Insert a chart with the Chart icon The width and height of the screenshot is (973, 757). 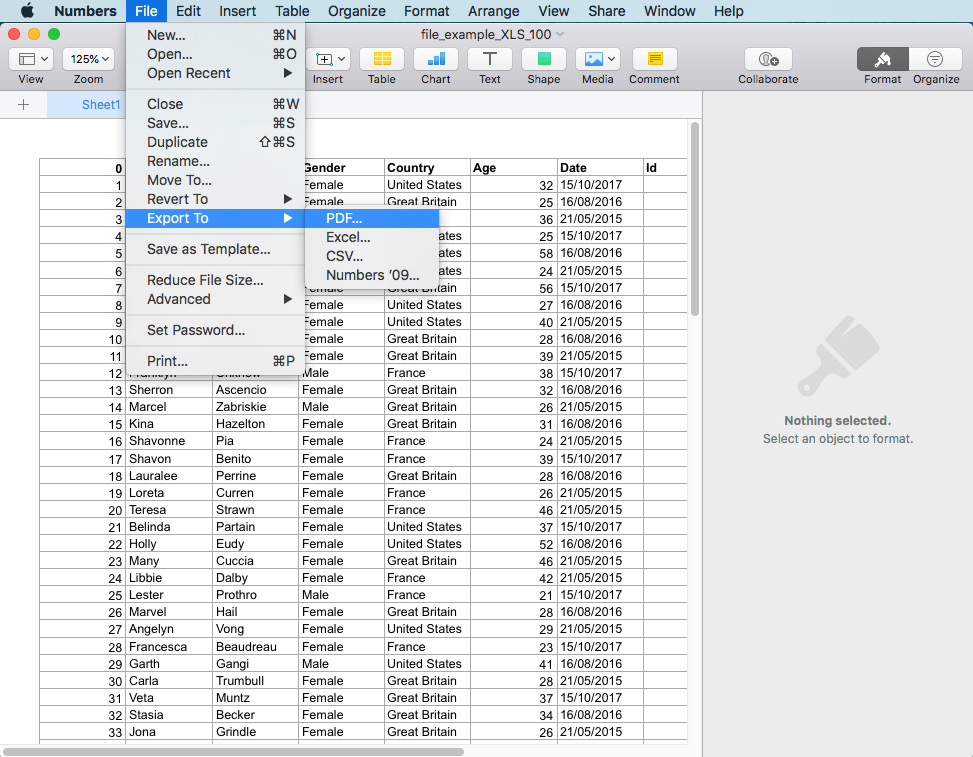point(435,60)
